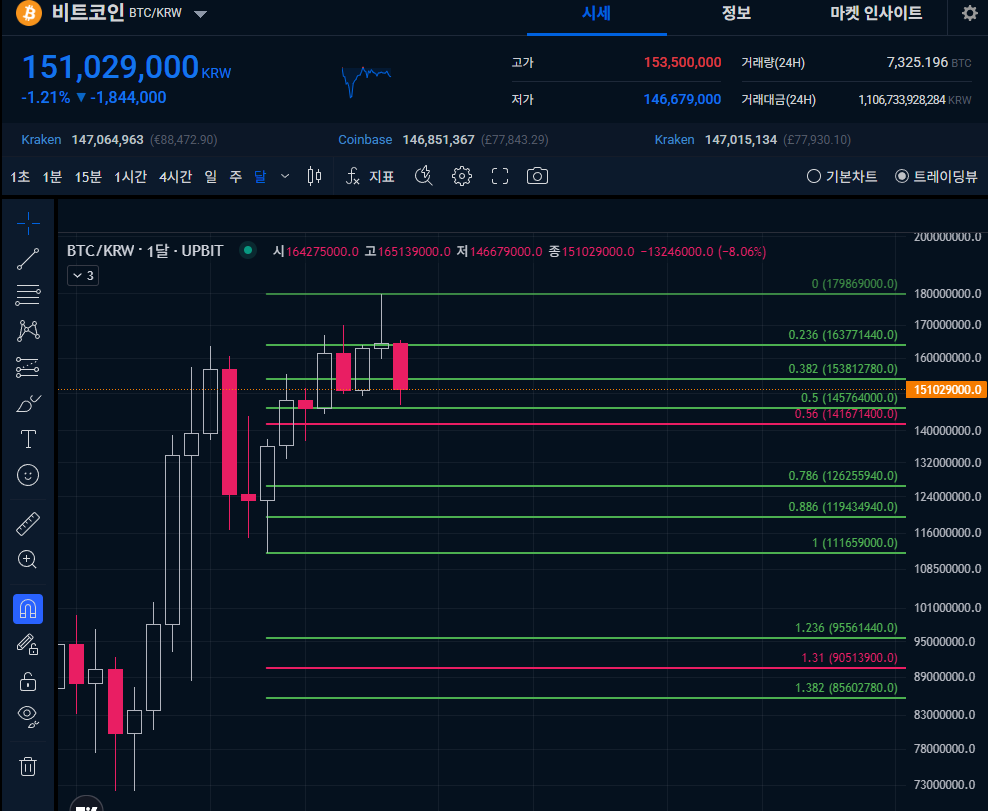Click the Fibonacci 0 (179869000.0) label
The image size is (988, 811).
854,284
